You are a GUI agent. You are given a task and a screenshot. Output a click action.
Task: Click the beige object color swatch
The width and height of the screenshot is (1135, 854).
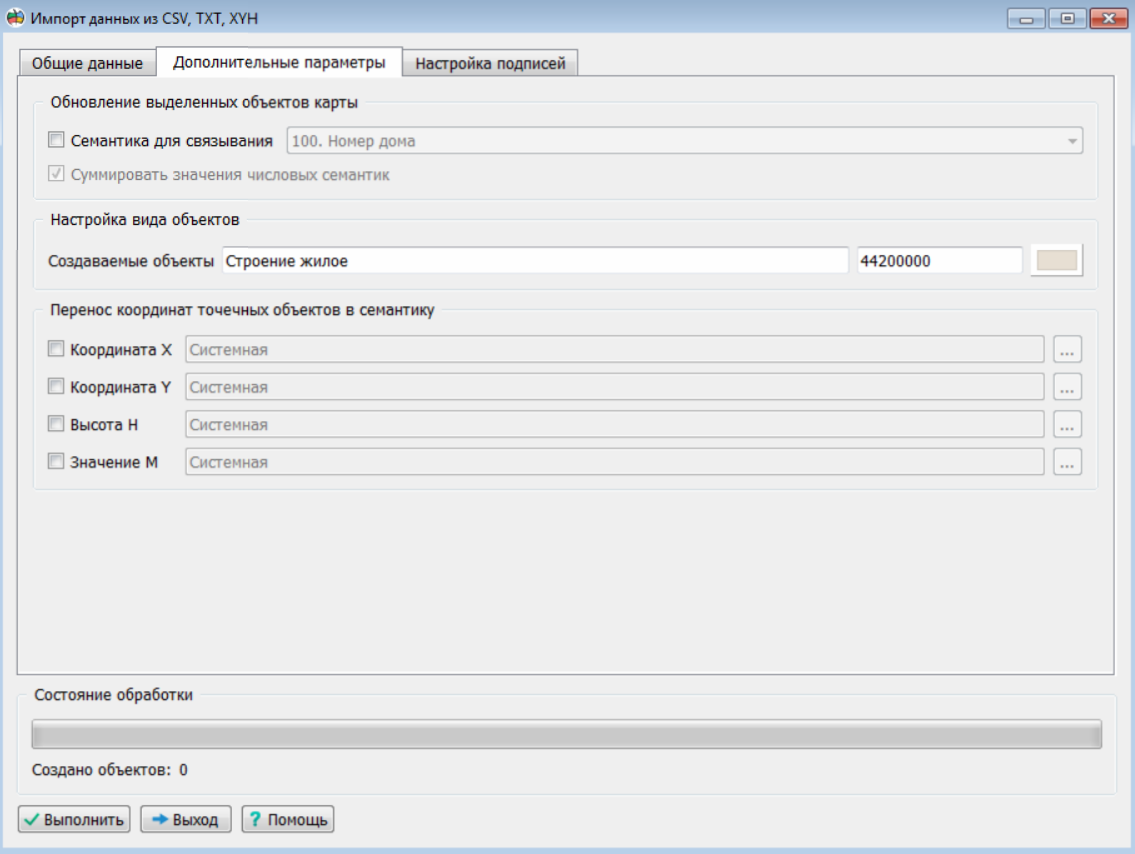1057,261
